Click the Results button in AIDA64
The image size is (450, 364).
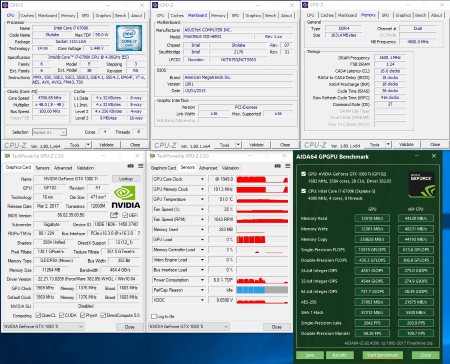[x=339, y=355]
